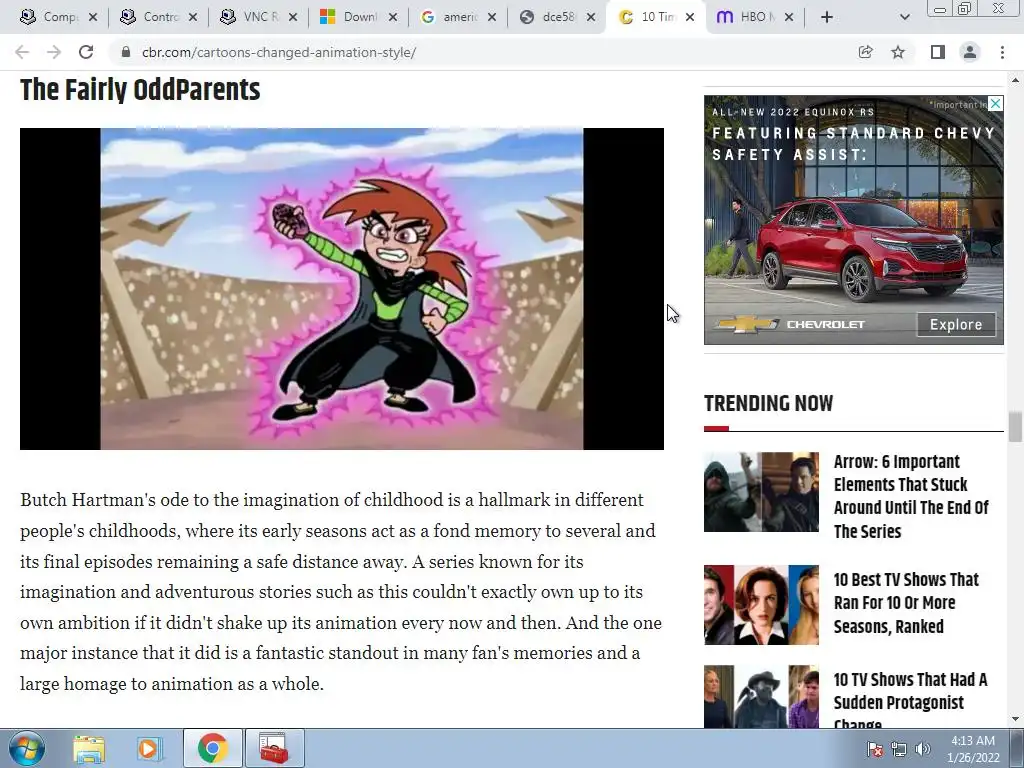
Task: Select Chrome in the taskbar
Action: click(212, 748)
